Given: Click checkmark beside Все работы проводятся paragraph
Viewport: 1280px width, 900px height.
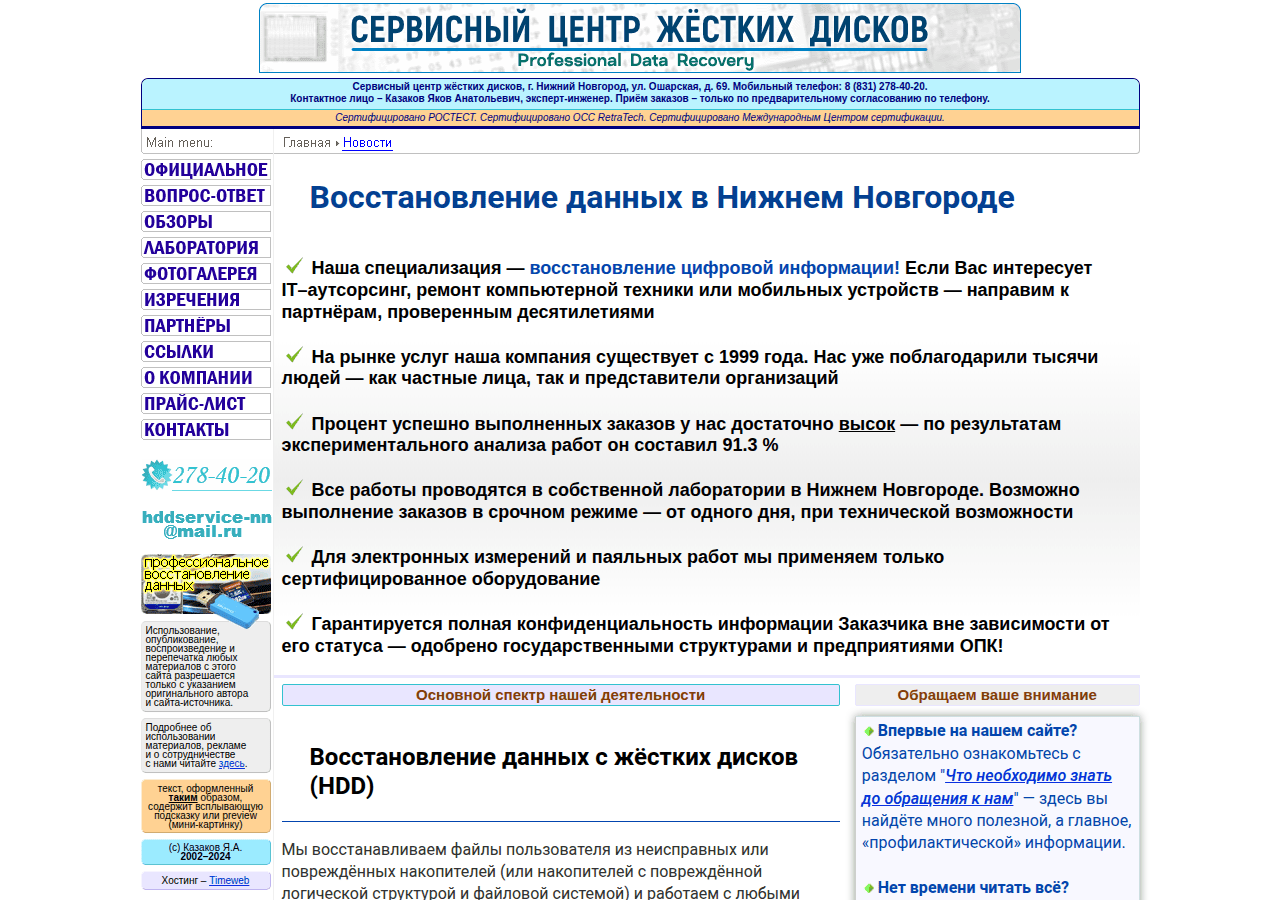Looking at the screenshot, I should point(294,488).
